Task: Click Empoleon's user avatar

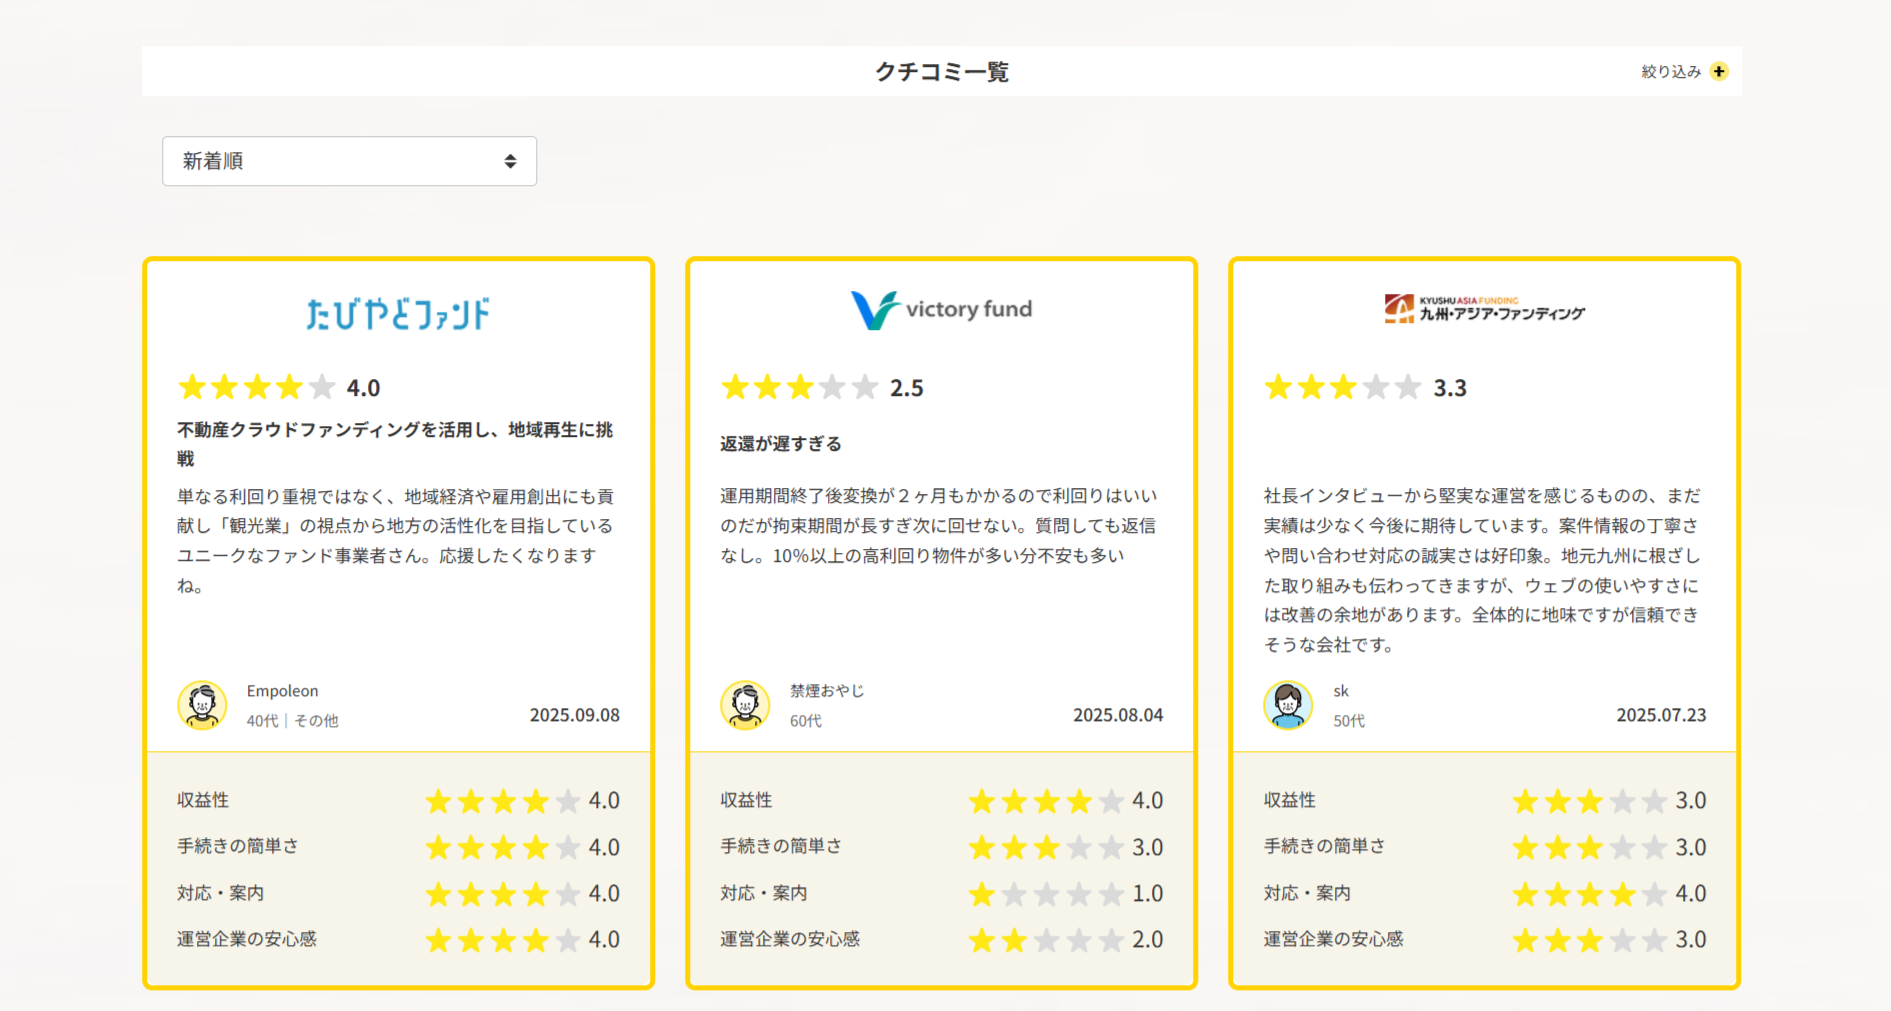Action: [202, 705]
